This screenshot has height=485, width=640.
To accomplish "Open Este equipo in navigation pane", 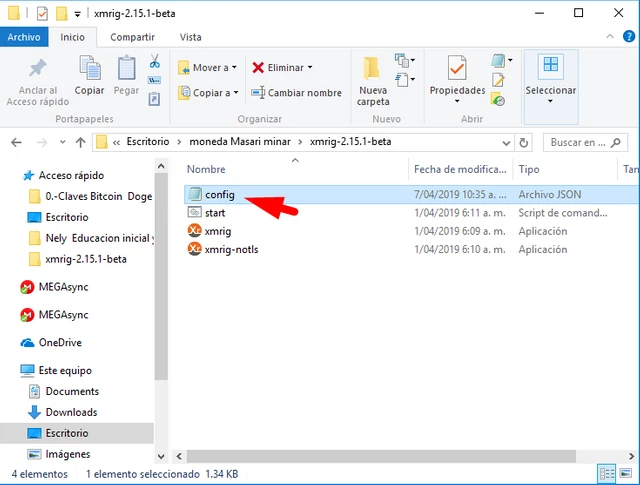I will point(56,370).
